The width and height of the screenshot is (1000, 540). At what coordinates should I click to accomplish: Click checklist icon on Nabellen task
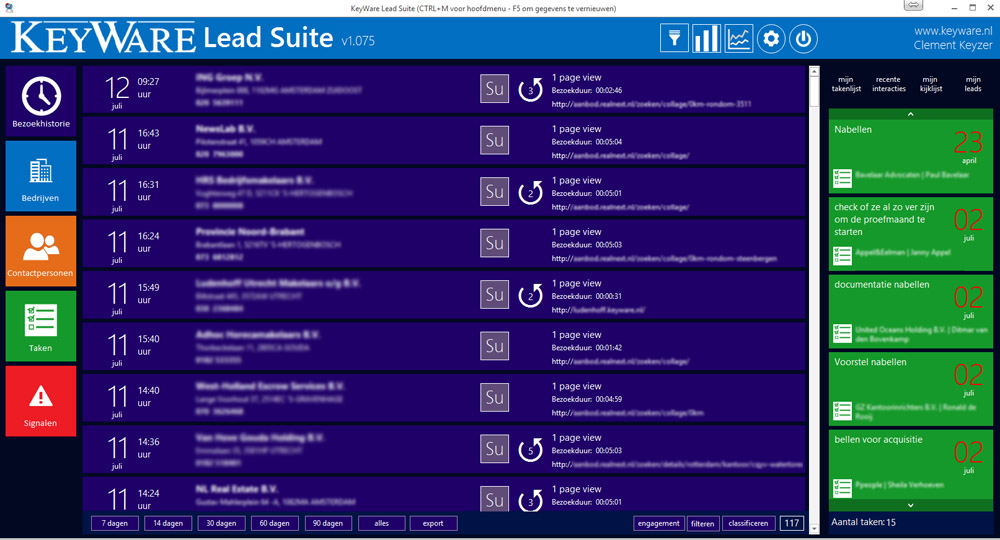(842, 178)
